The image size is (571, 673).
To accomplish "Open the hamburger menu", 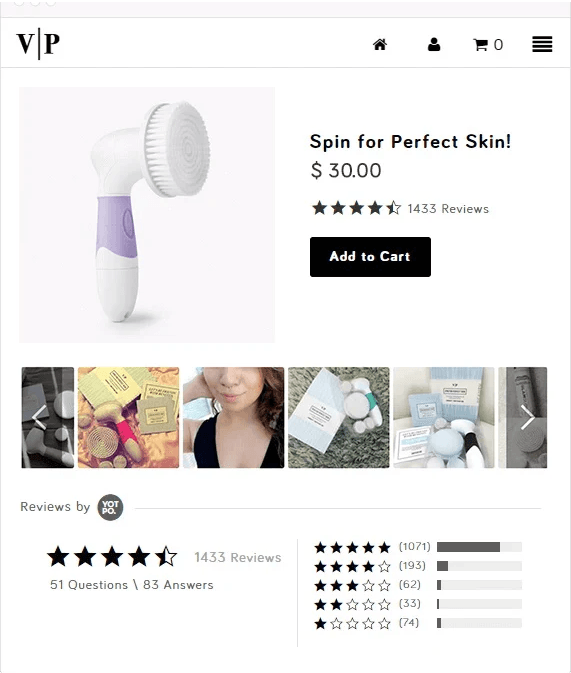I will [x=542, y=44].
